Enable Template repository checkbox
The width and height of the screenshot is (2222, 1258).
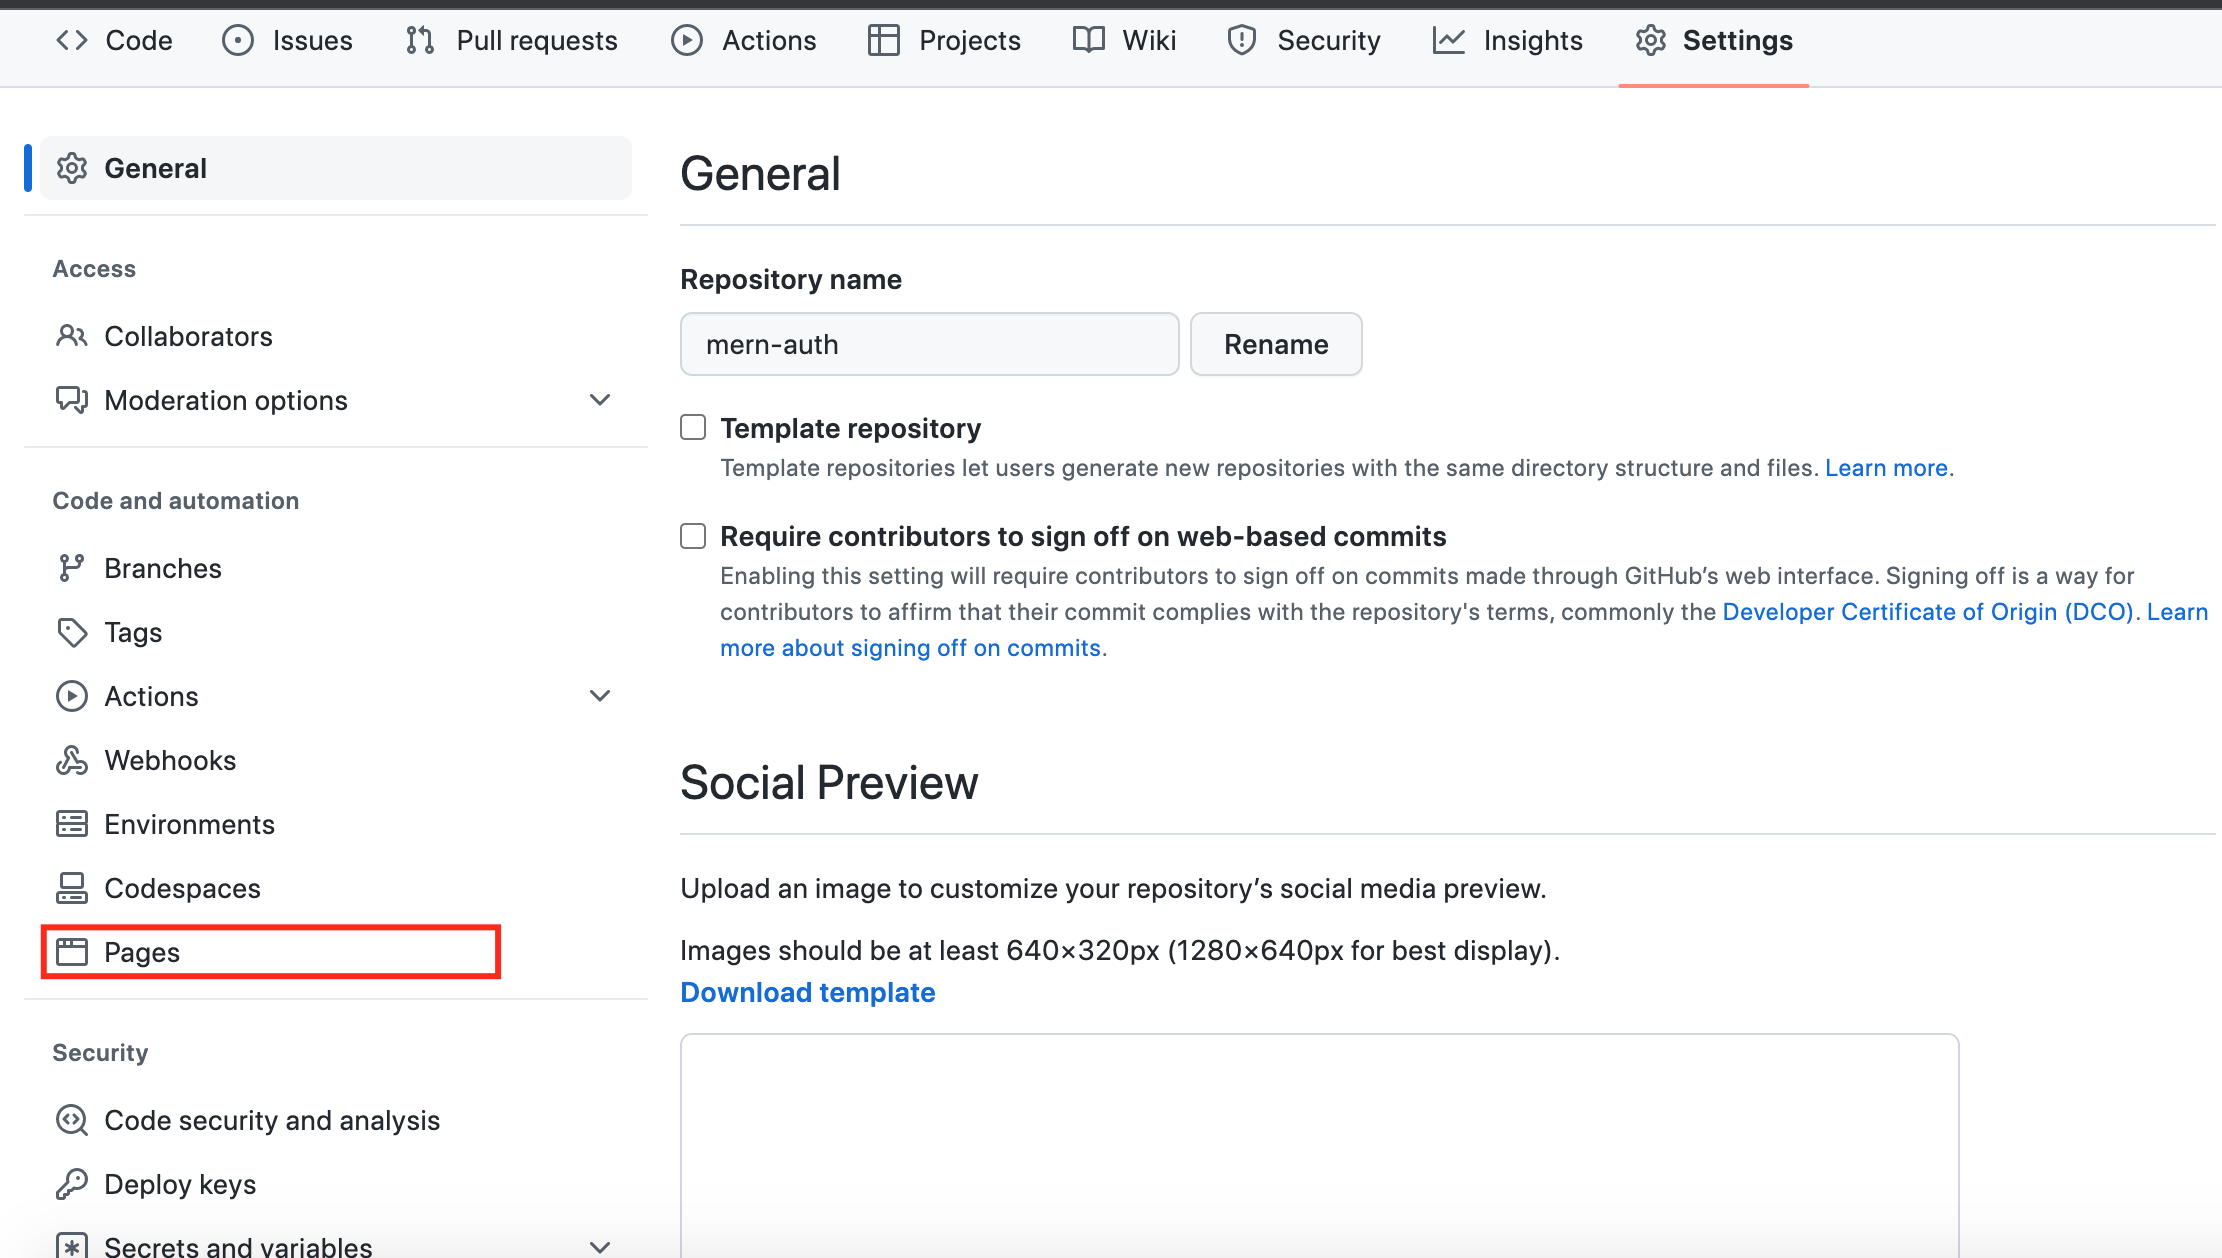pos(693,427)
